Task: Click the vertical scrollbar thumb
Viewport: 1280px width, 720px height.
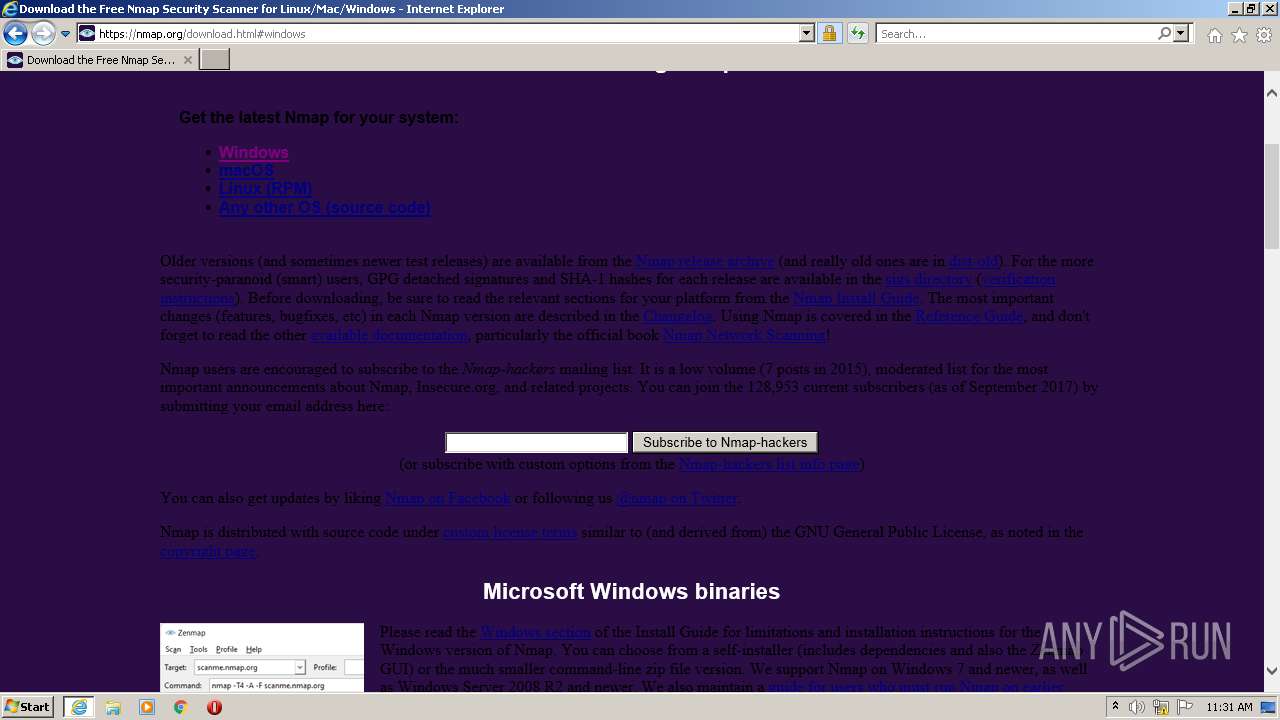Action: pos(1271,195)
